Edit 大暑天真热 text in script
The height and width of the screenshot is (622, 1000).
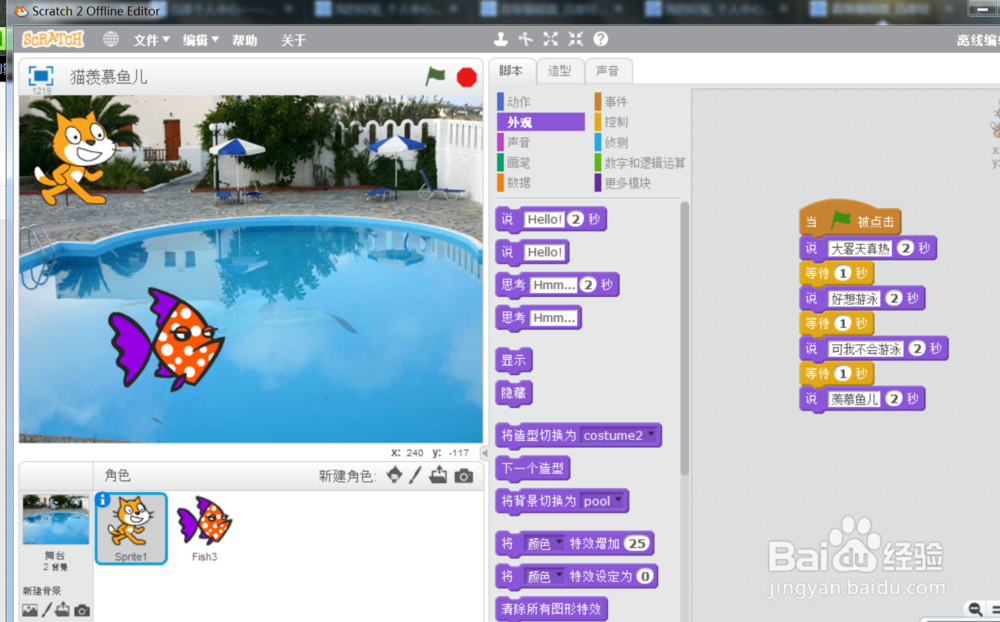point(860,249)
